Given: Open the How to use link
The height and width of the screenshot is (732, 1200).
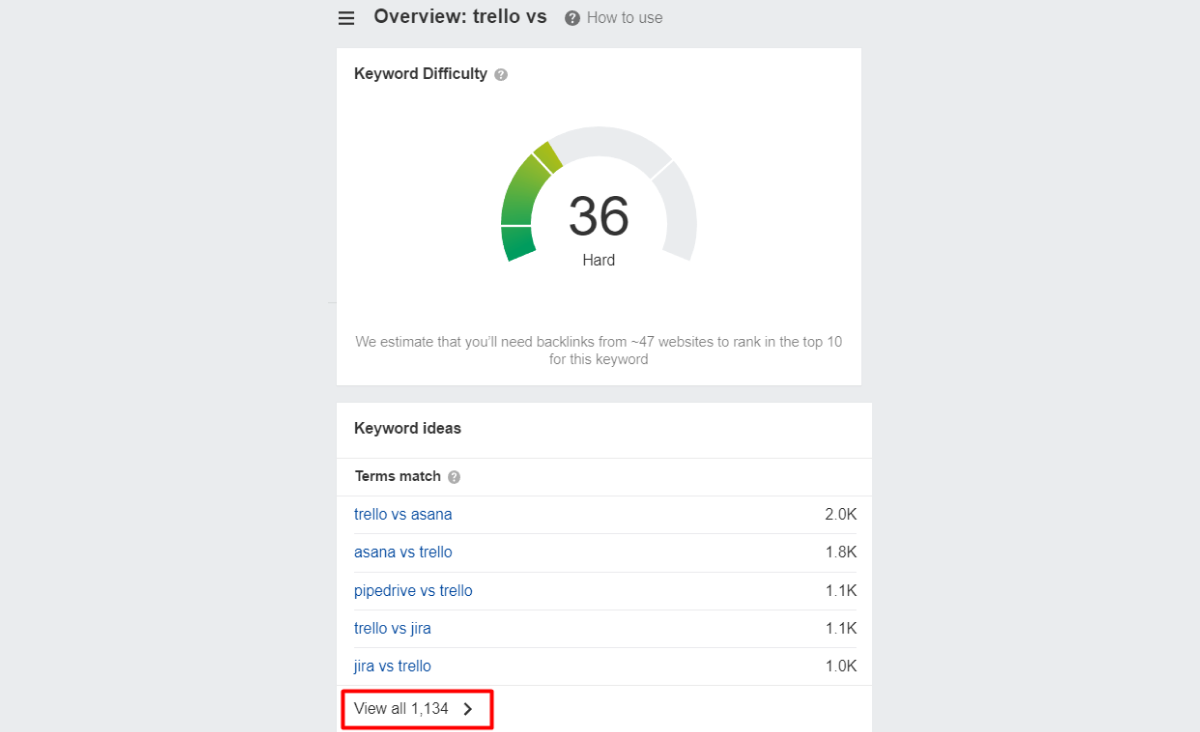Looking at the screenshot, I should pos(624,18).
